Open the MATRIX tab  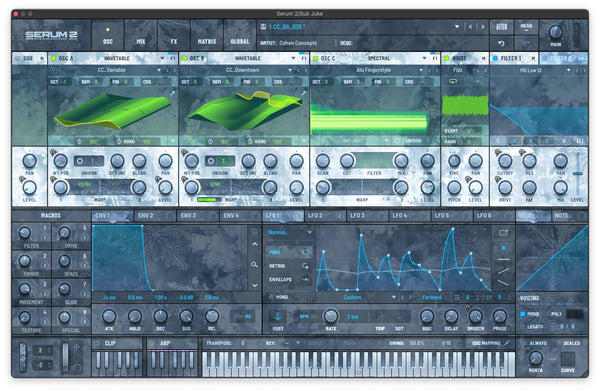point(207,35)
